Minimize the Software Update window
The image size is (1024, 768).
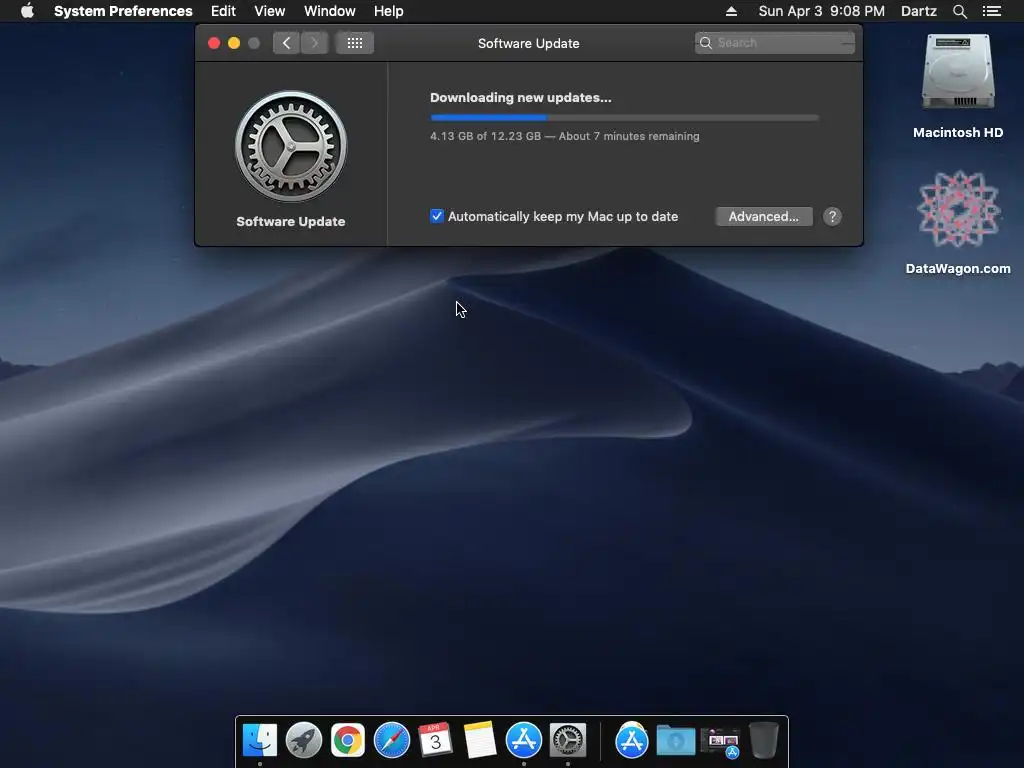[234, 43]
